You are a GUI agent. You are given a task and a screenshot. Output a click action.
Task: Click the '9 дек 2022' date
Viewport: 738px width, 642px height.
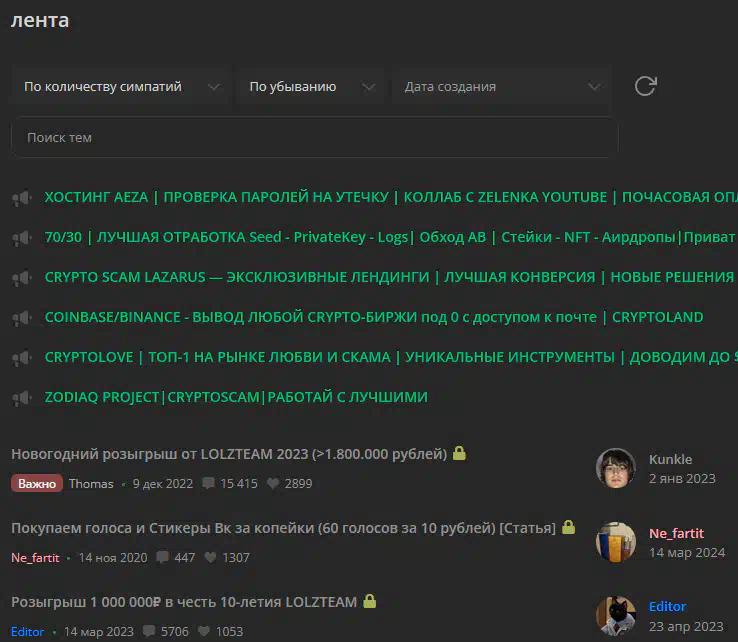(x=163, y=484)
